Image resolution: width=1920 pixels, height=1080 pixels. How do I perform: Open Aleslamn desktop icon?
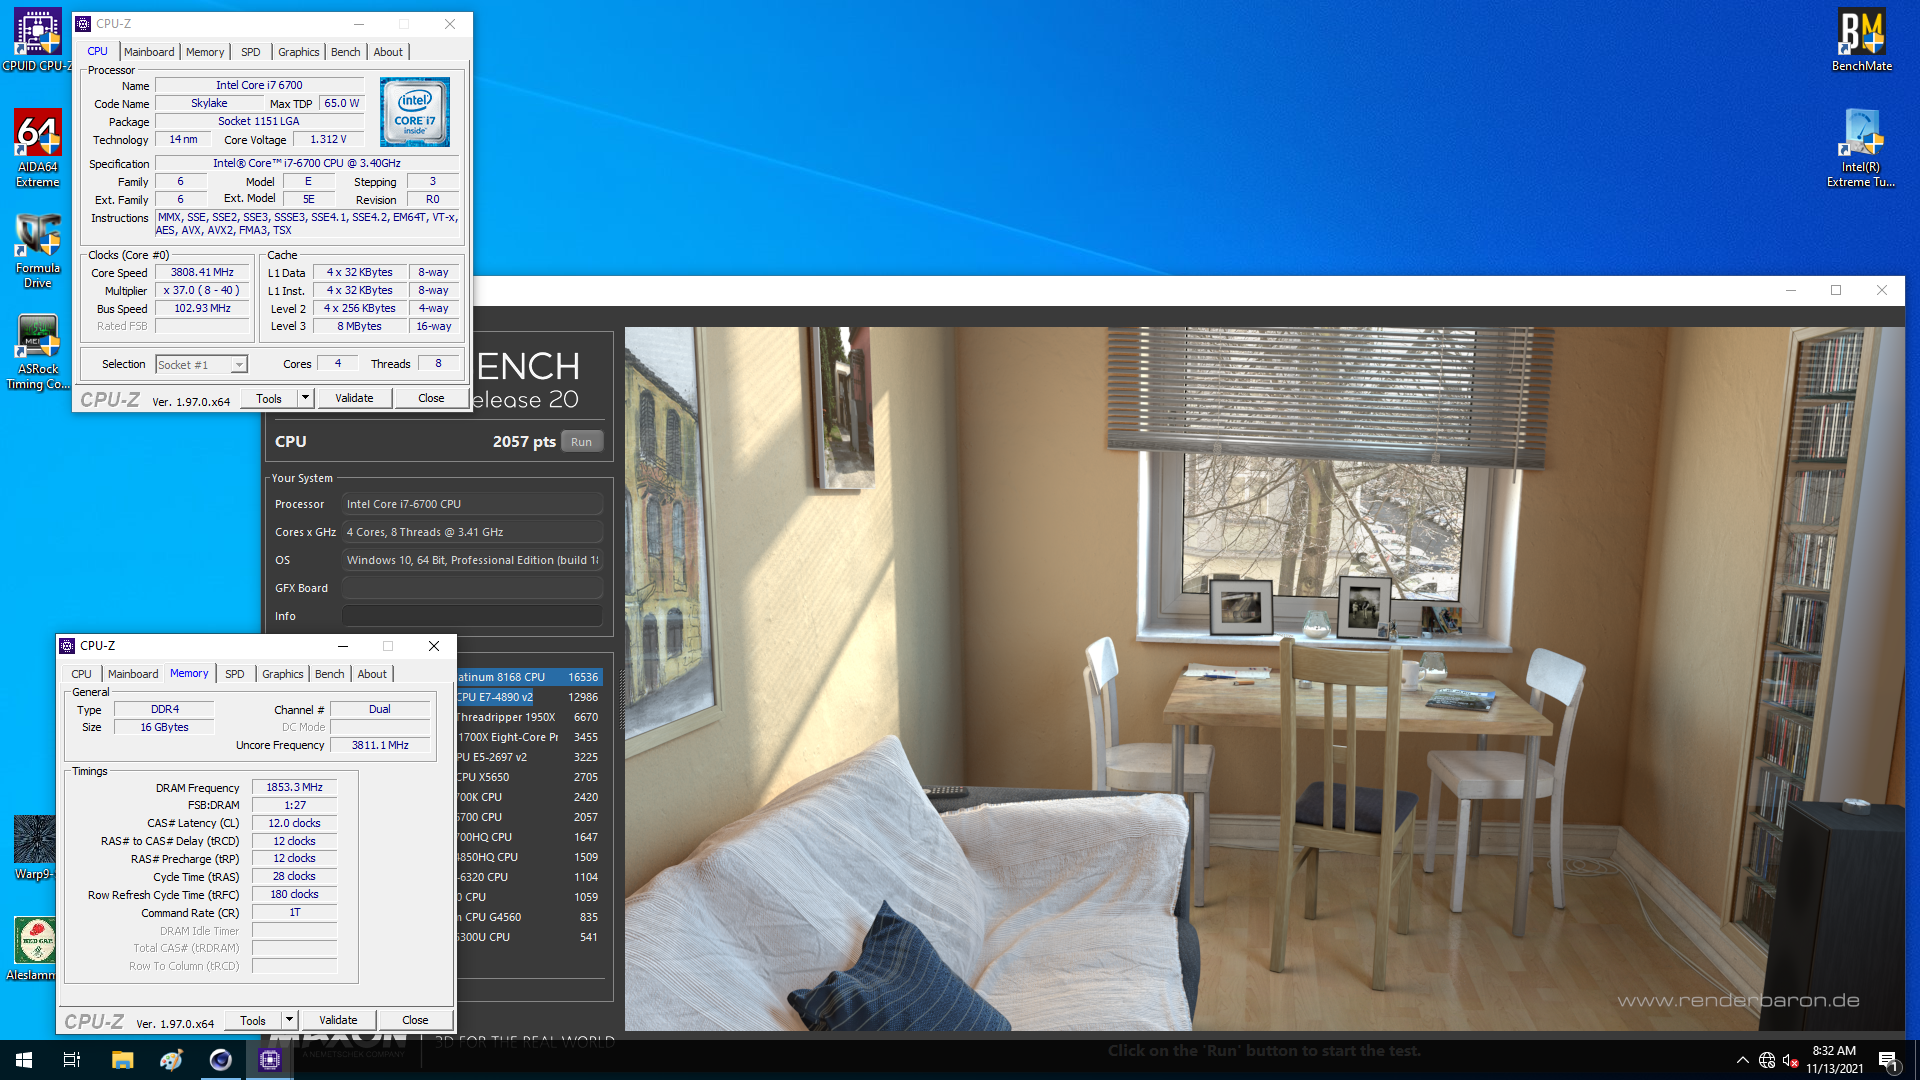tap(34, 949)
